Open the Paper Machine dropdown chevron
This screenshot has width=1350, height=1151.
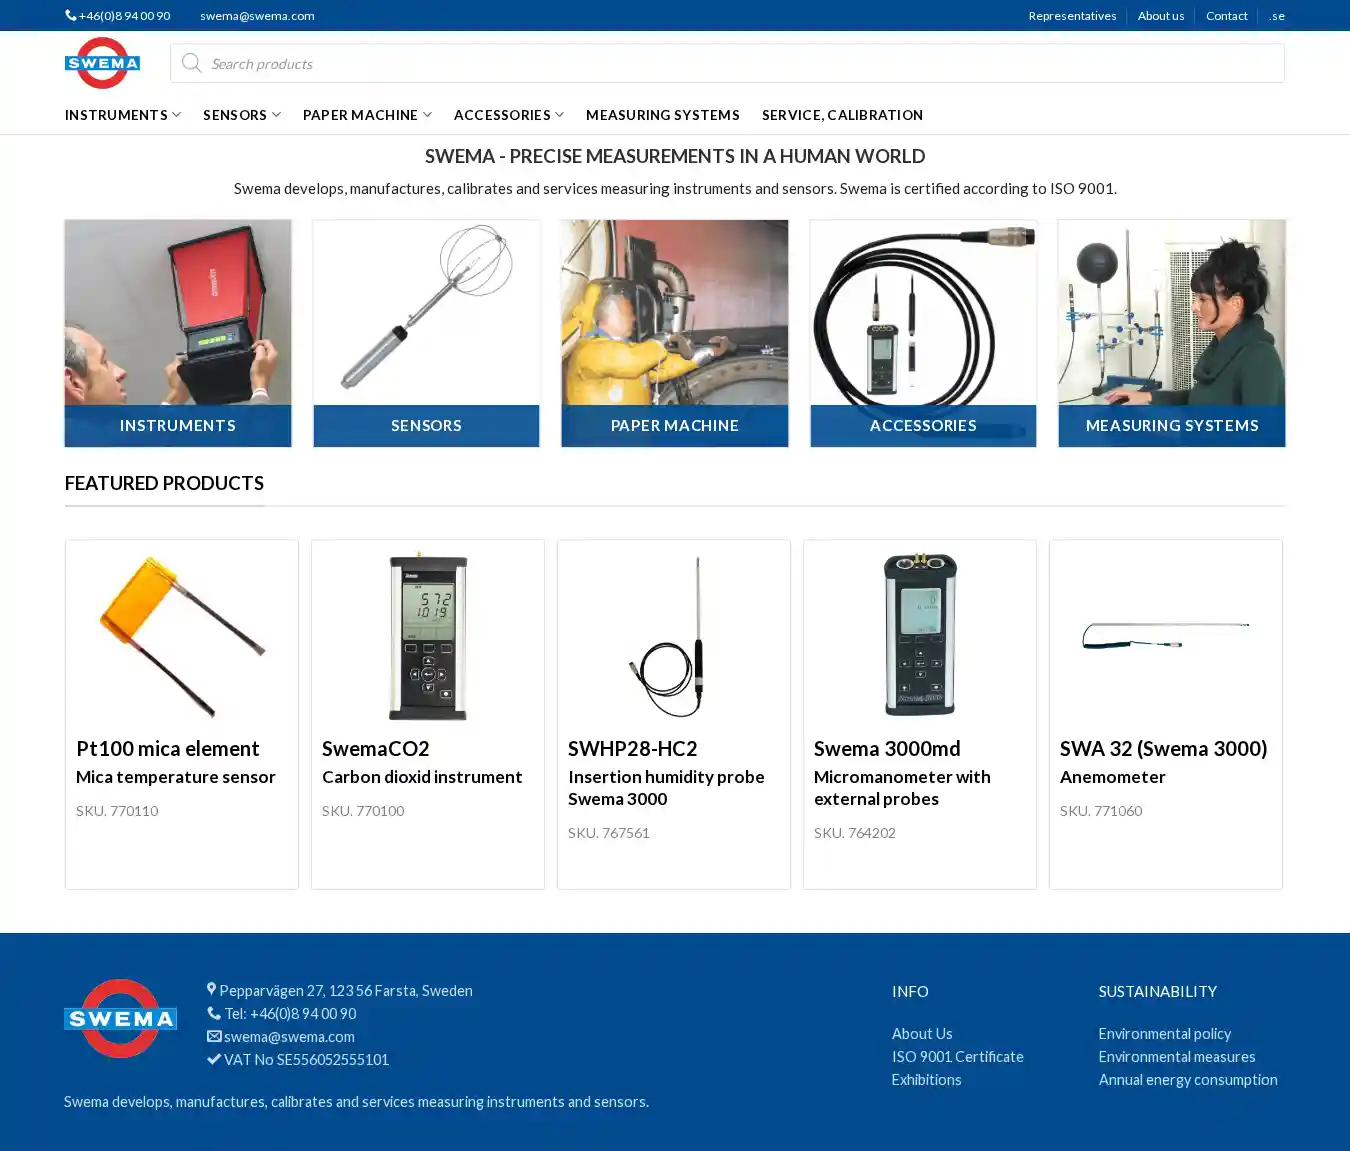427,115
